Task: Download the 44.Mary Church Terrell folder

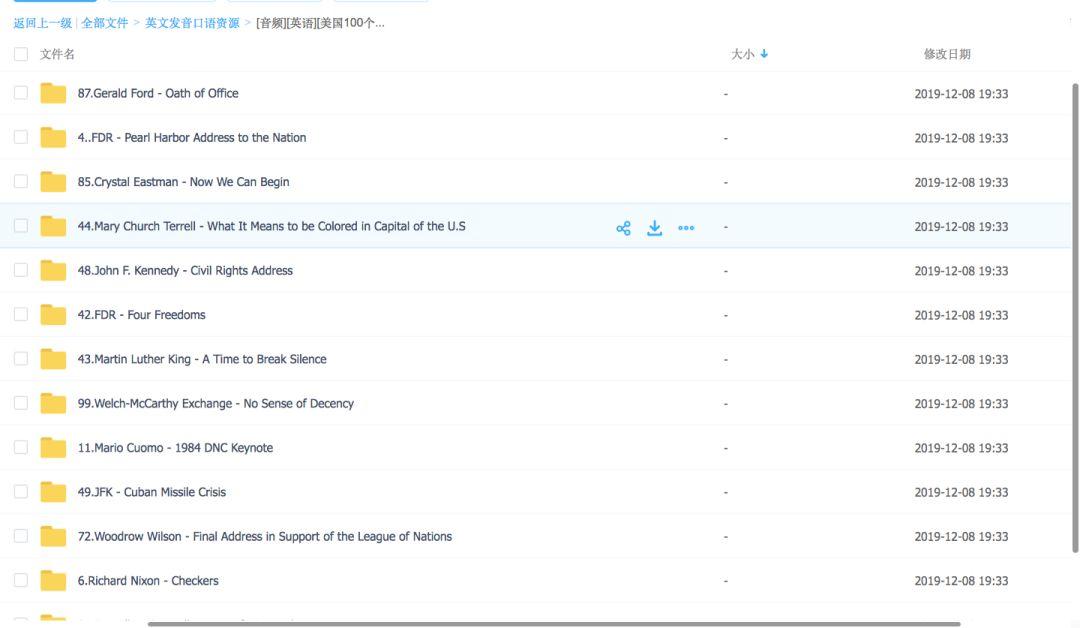Action: coord(654,228)
